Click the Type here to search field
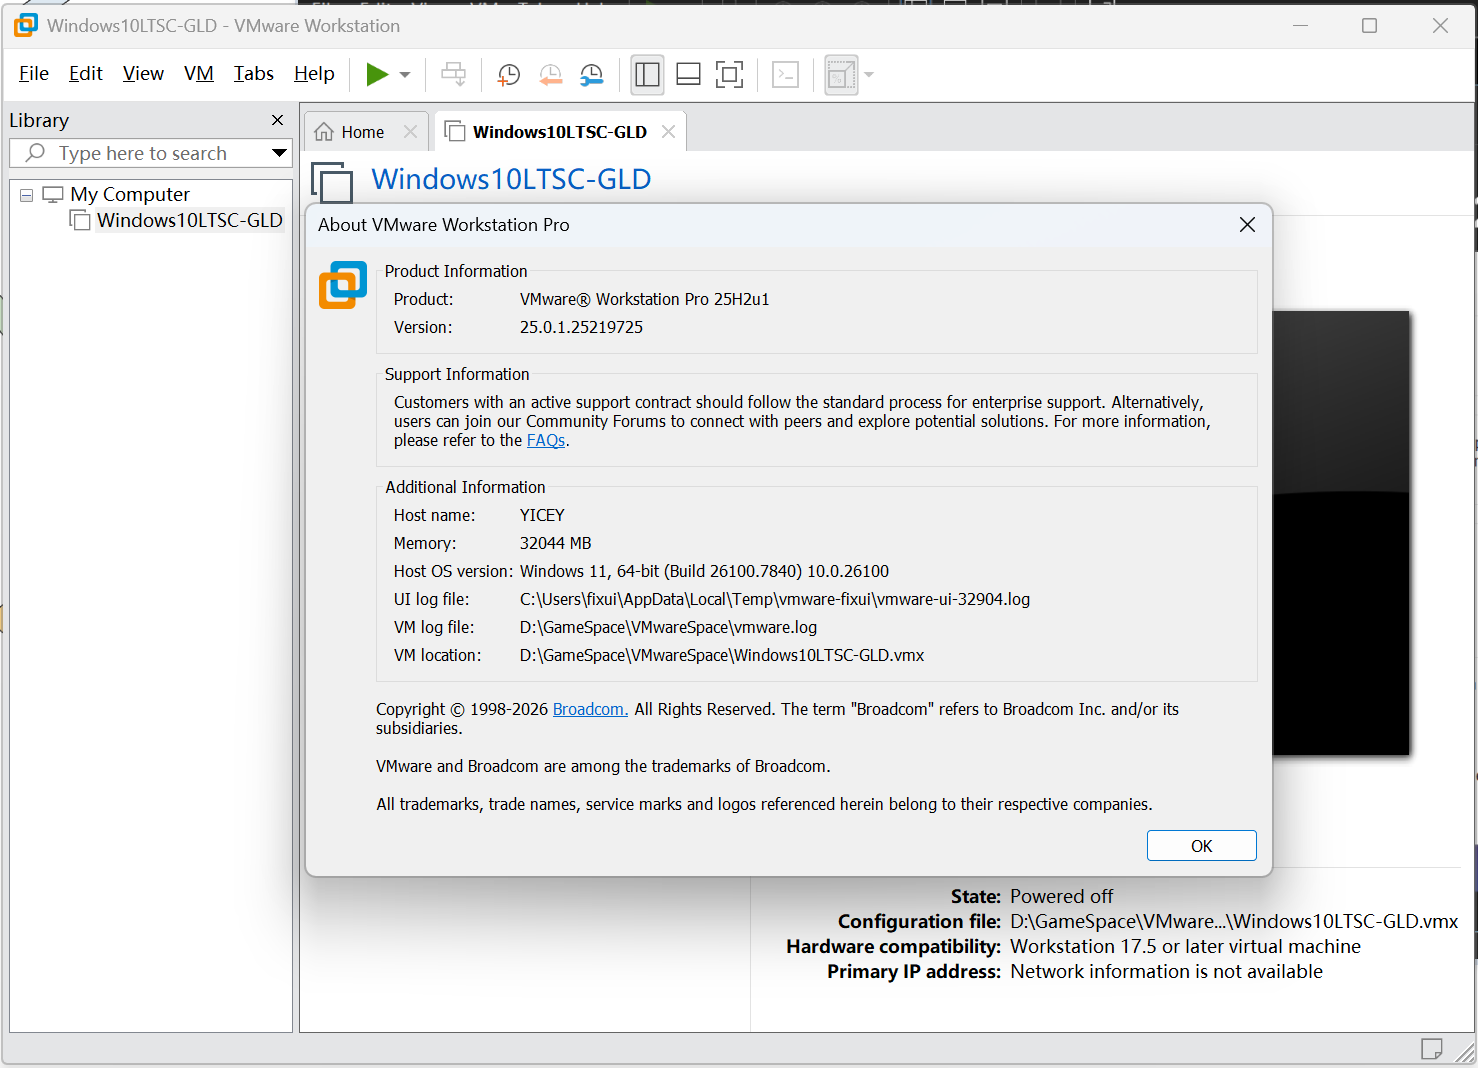The image size is (1478, 1068). (140, 152)
